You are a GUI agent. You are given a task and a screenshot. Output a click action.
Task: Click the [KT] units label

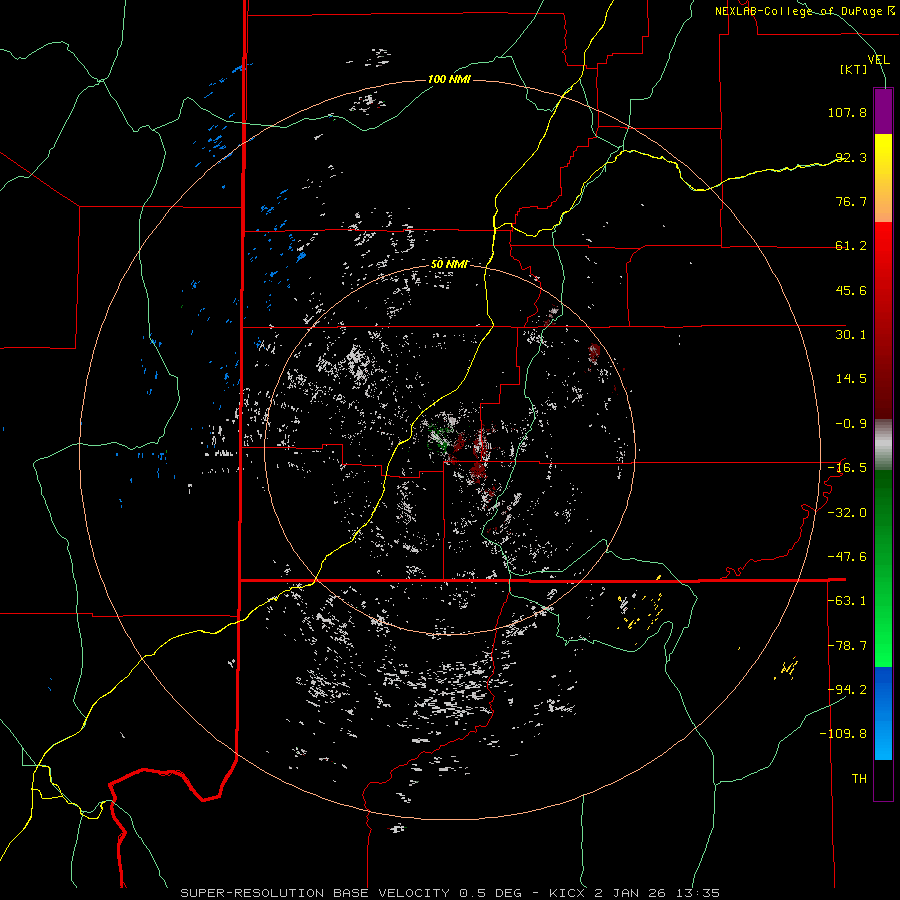point(854,70)
